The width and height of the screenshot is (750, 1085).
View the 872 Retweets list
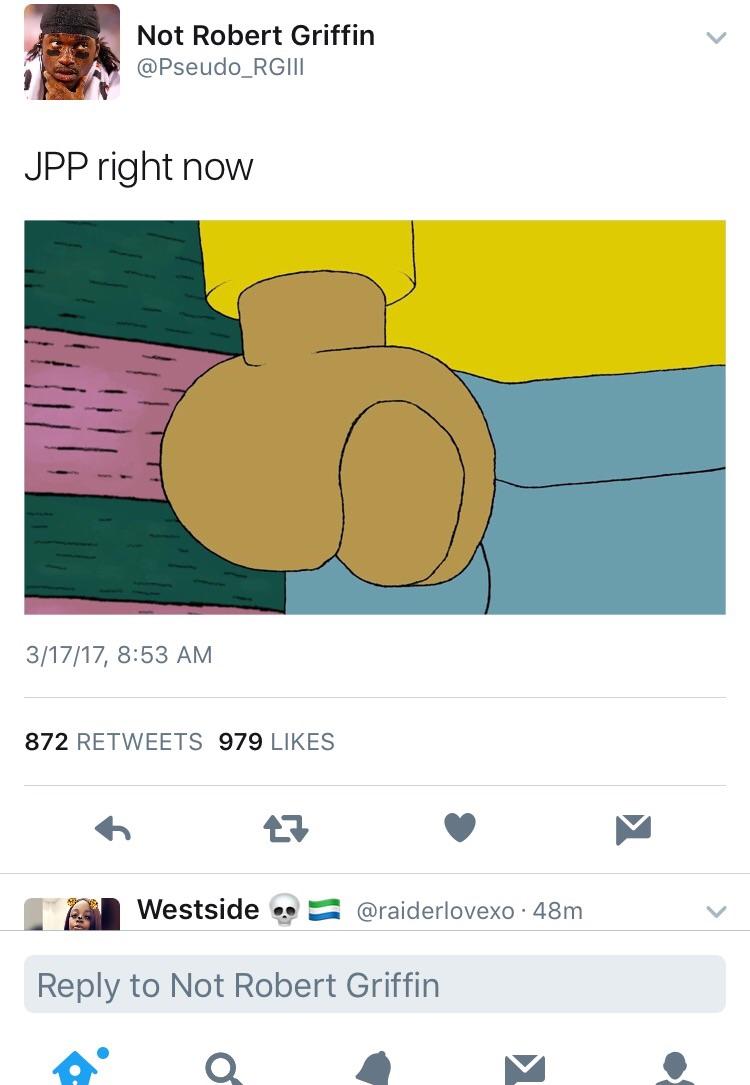click(x=113, y=742)
